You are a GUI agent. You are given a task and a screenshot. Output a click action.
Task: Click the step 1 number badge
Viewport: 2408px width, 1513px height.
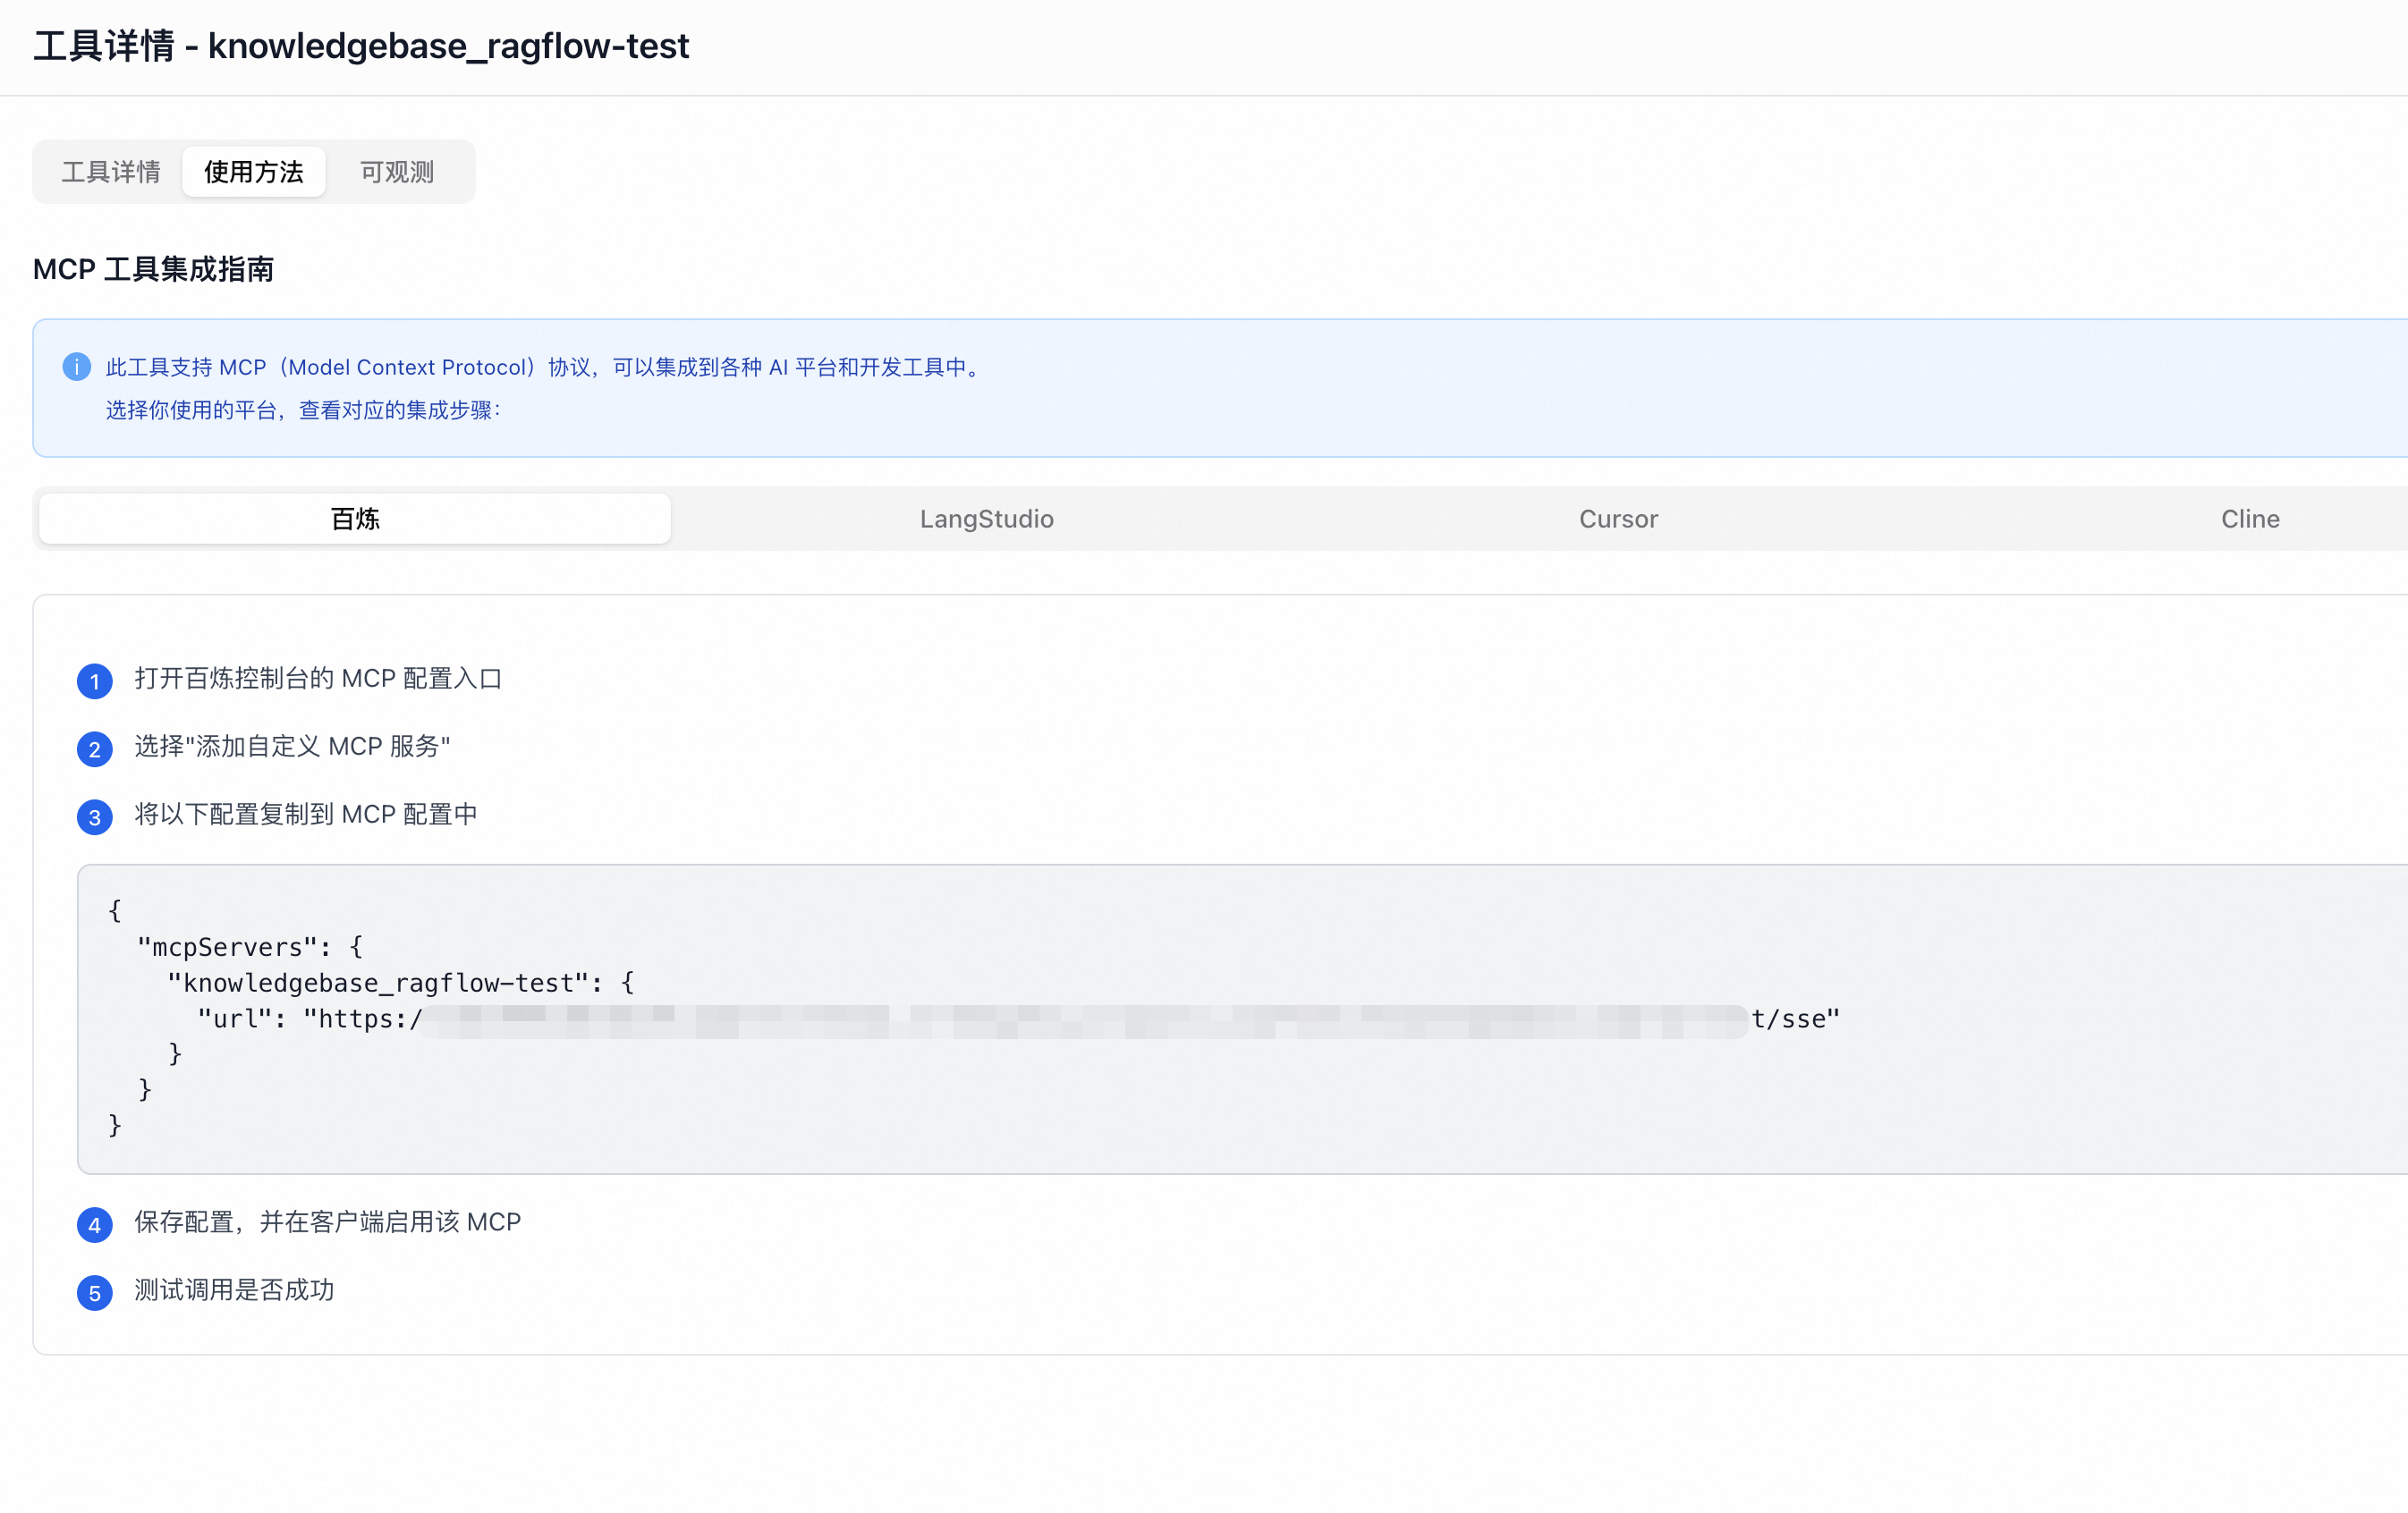click(x=95, y=681)
